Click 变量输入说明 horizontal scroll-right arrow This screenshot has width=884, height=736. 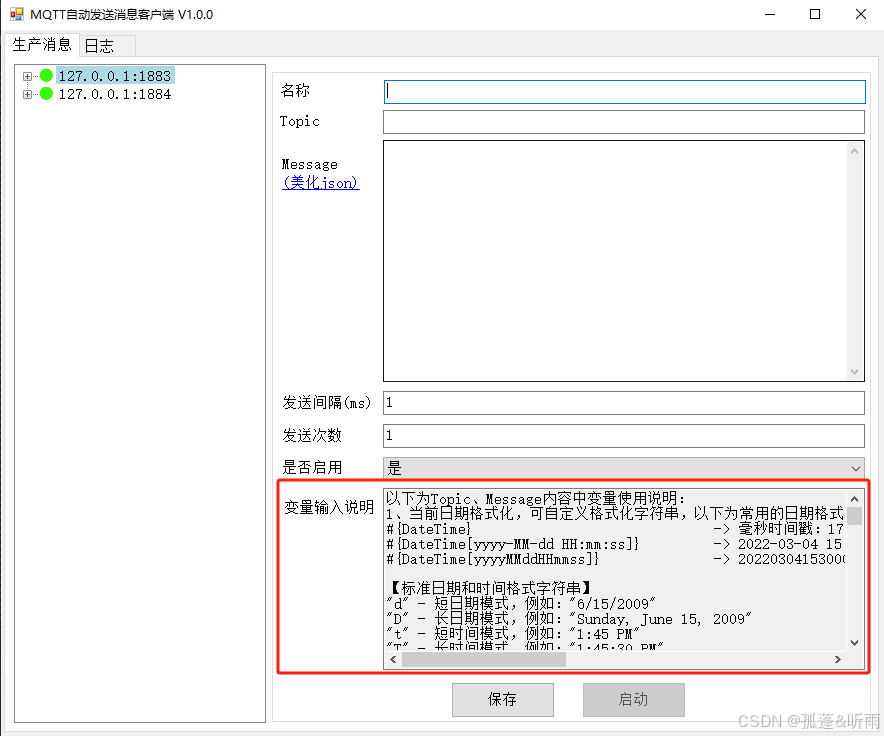pos(838,659)
